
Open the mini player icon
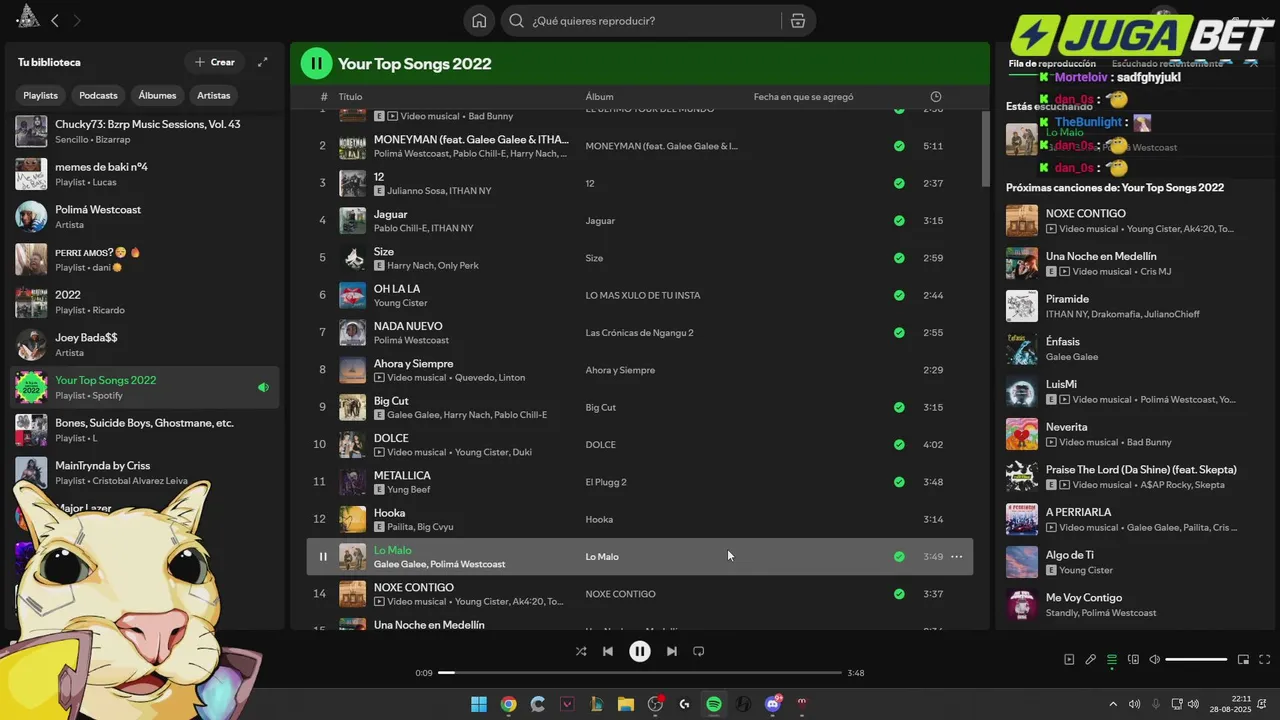tap(1243, 660)
